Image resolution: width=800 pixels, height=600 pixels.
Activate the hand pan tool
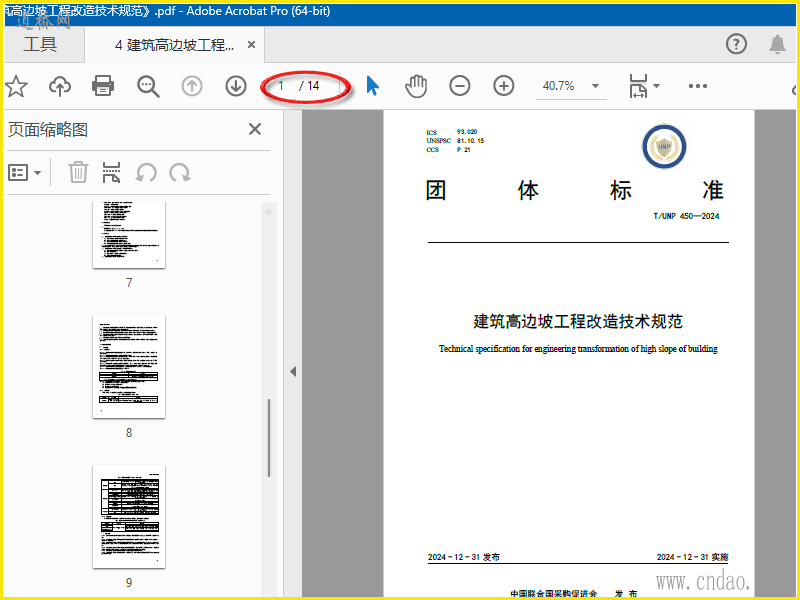pos(416,86)
